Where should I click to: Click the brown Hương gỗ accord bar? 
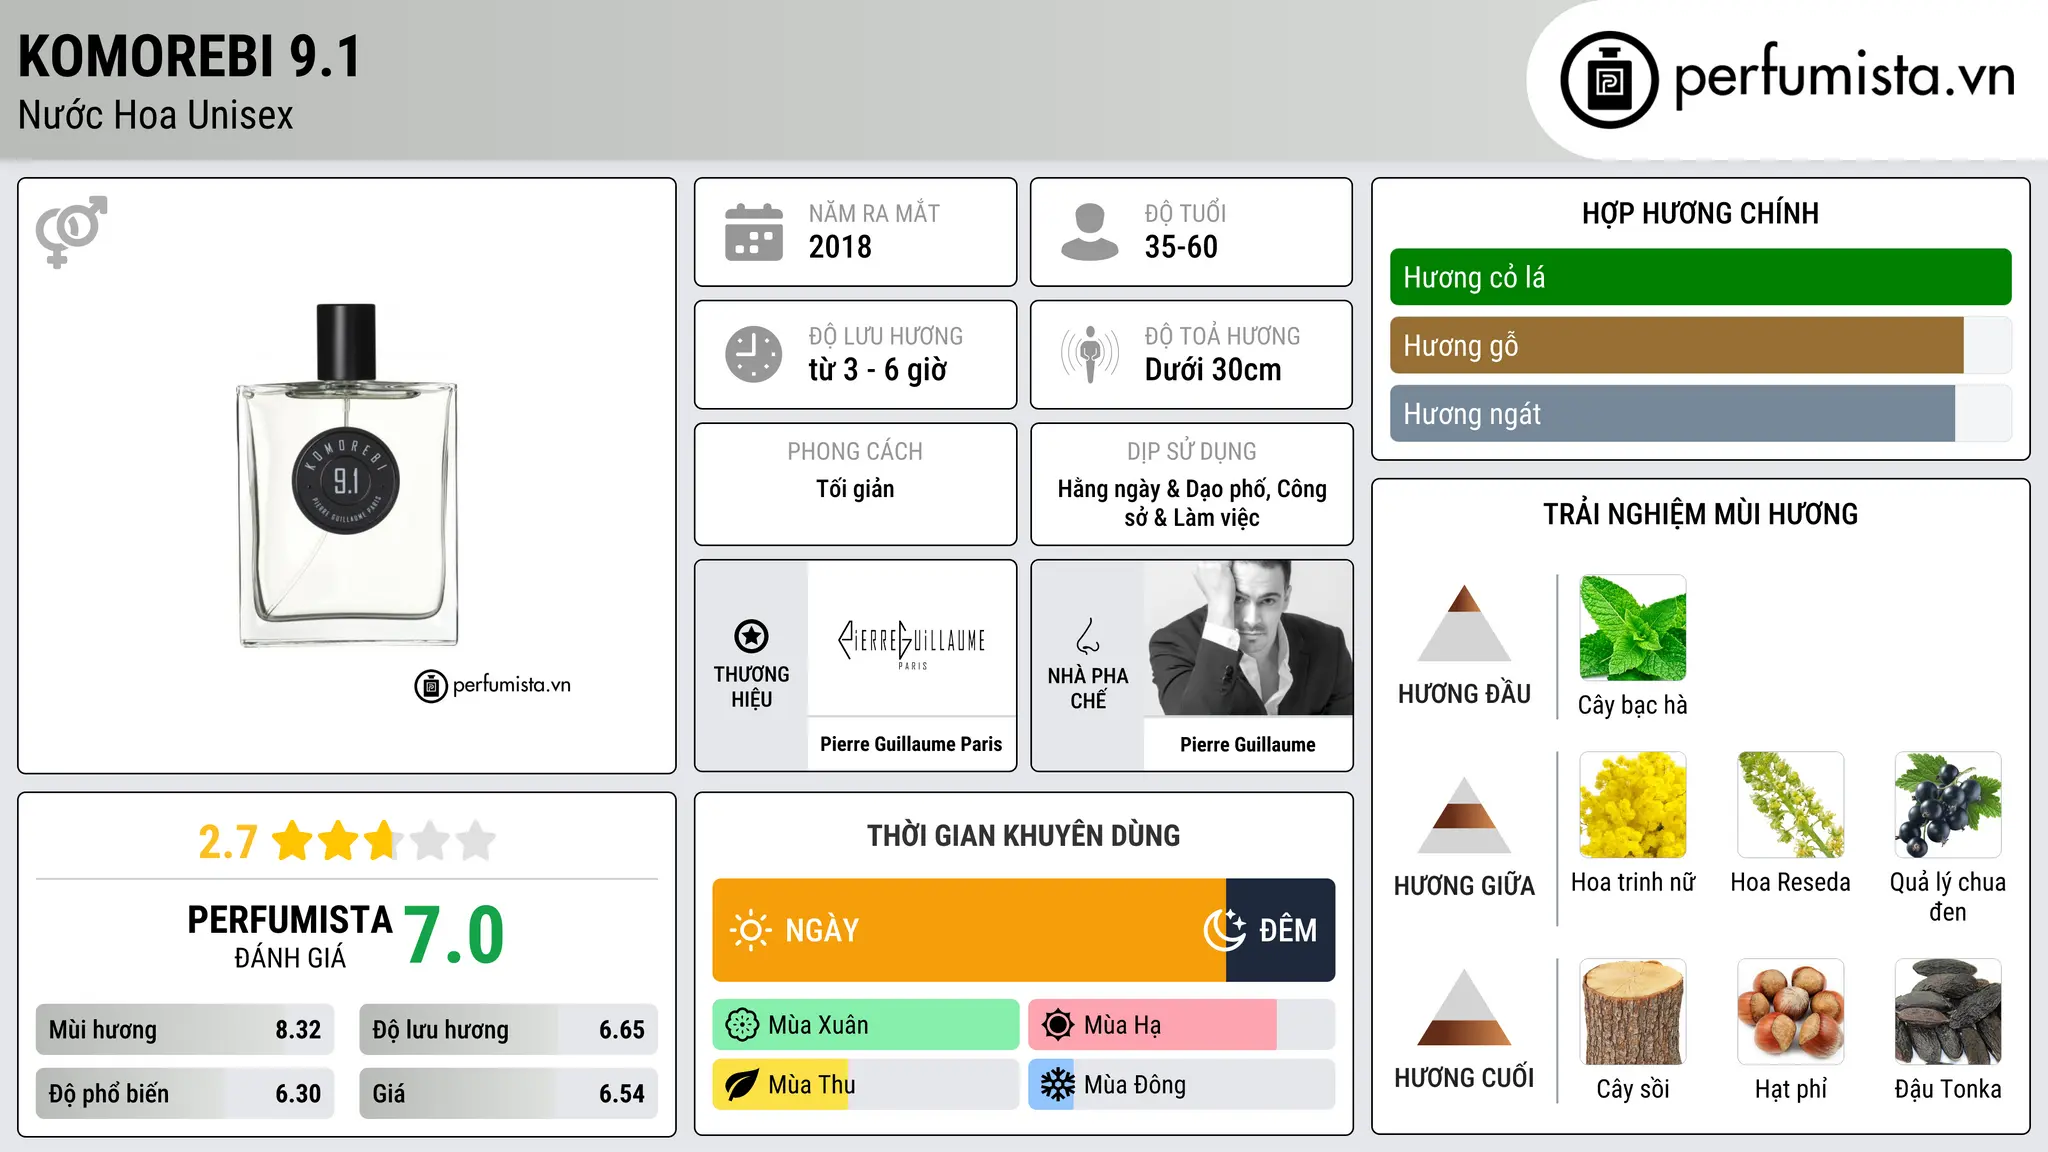[1677, 345]
